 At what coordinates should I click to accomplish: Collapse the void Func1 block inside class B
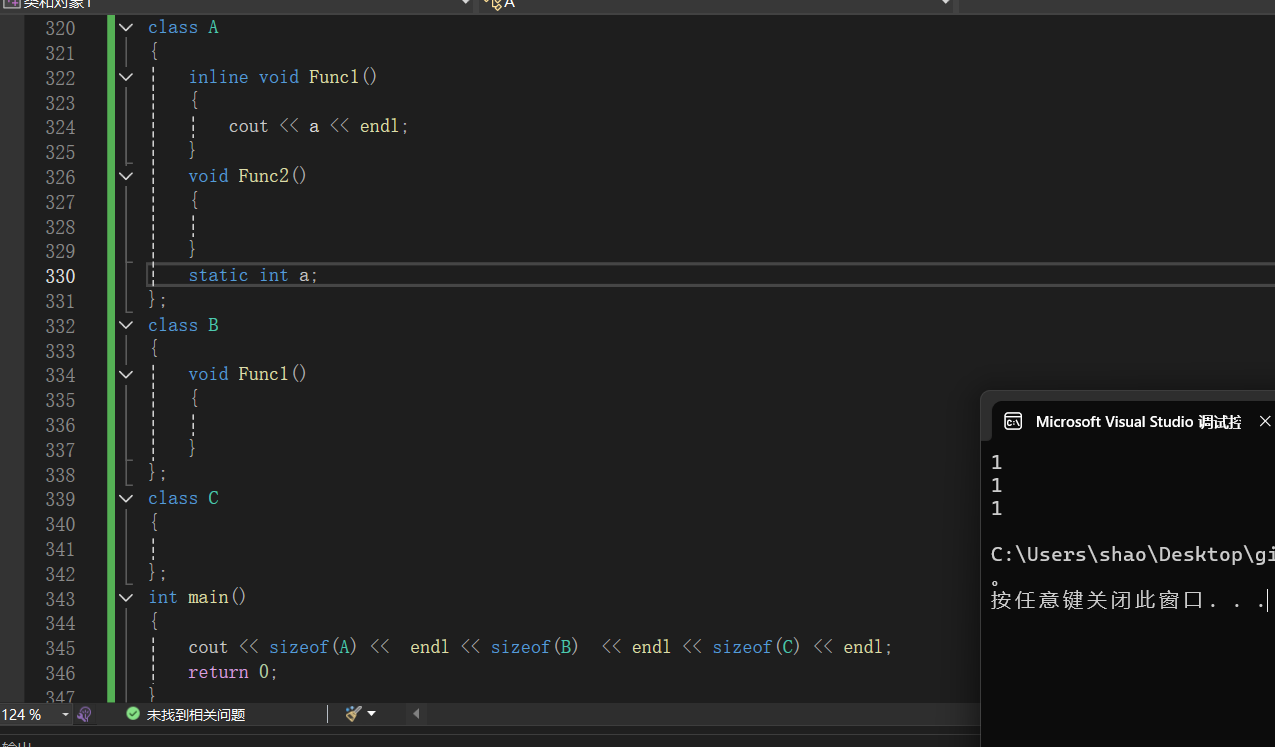(x=126, y=374)
